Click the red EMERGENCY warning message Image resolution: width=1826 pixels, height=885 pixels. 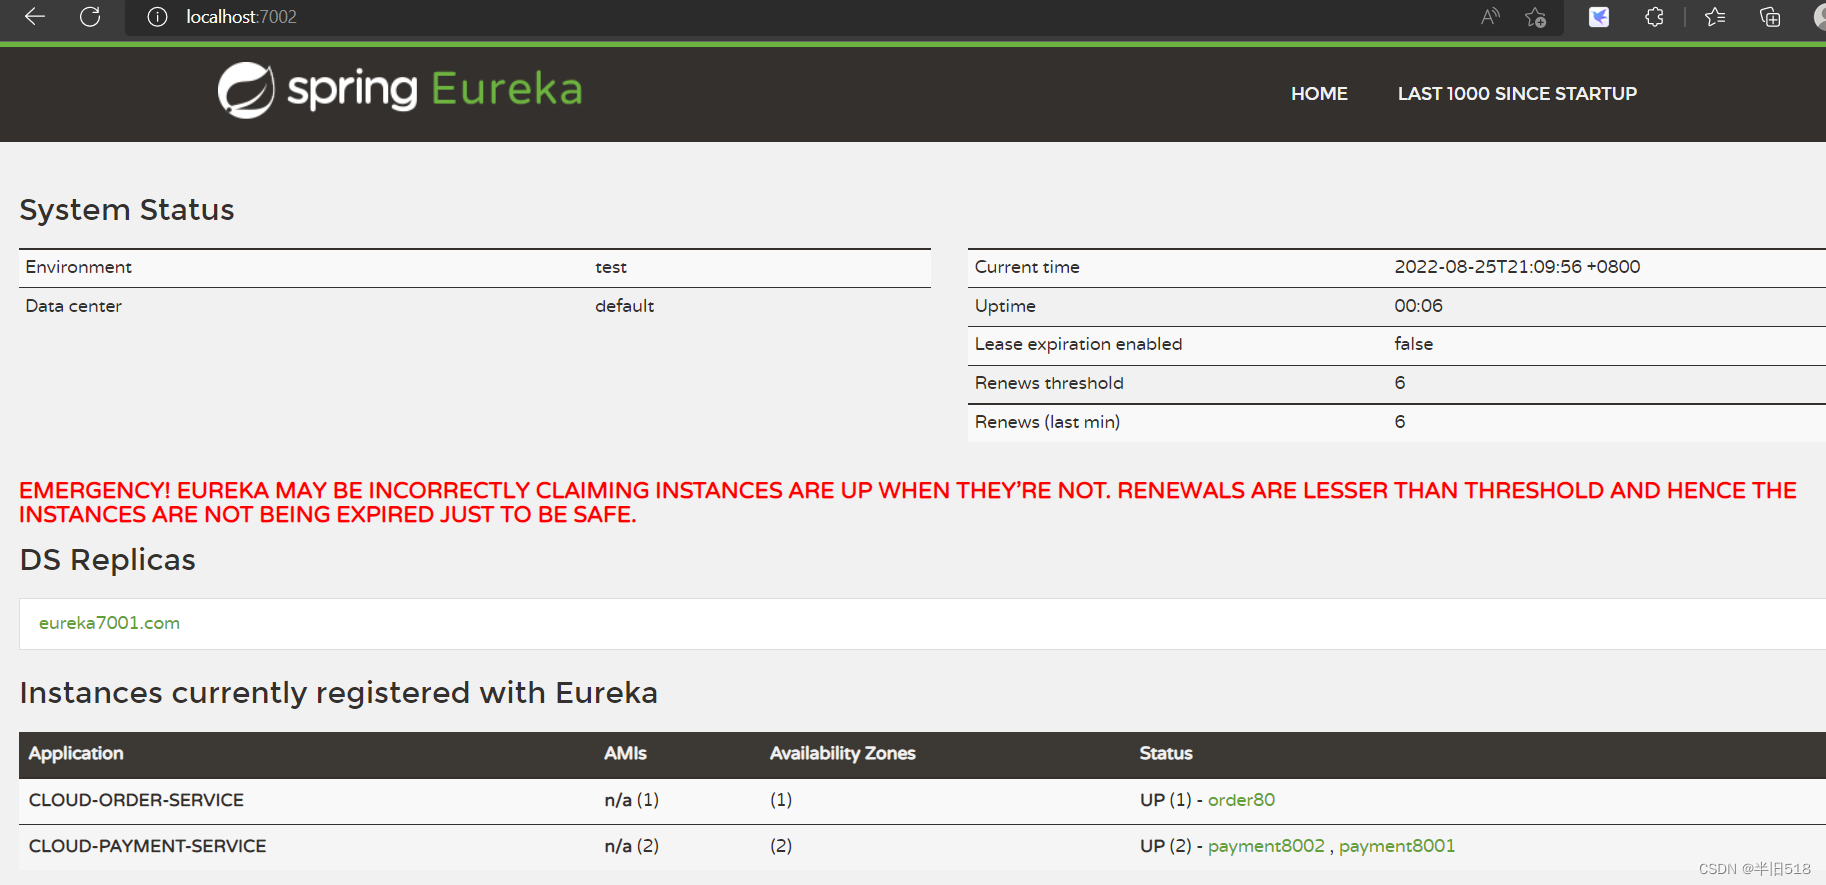point(908,503)
